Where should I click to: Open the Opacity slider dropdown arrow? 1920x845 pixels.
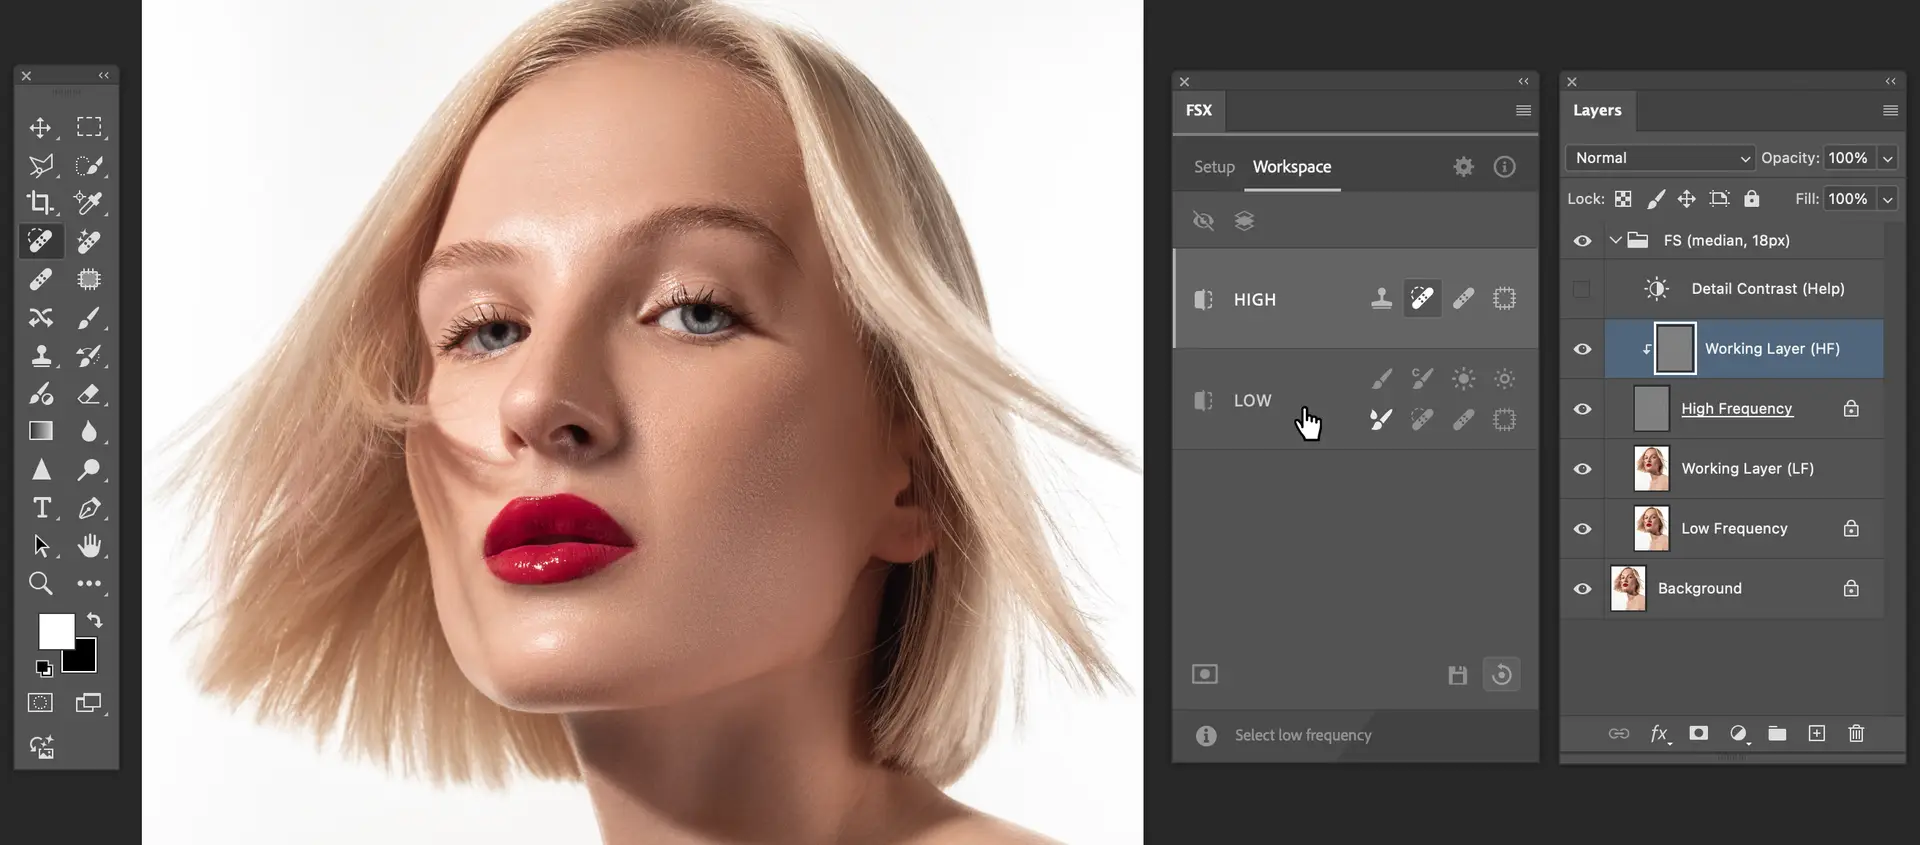click(x=1887, y=158)
